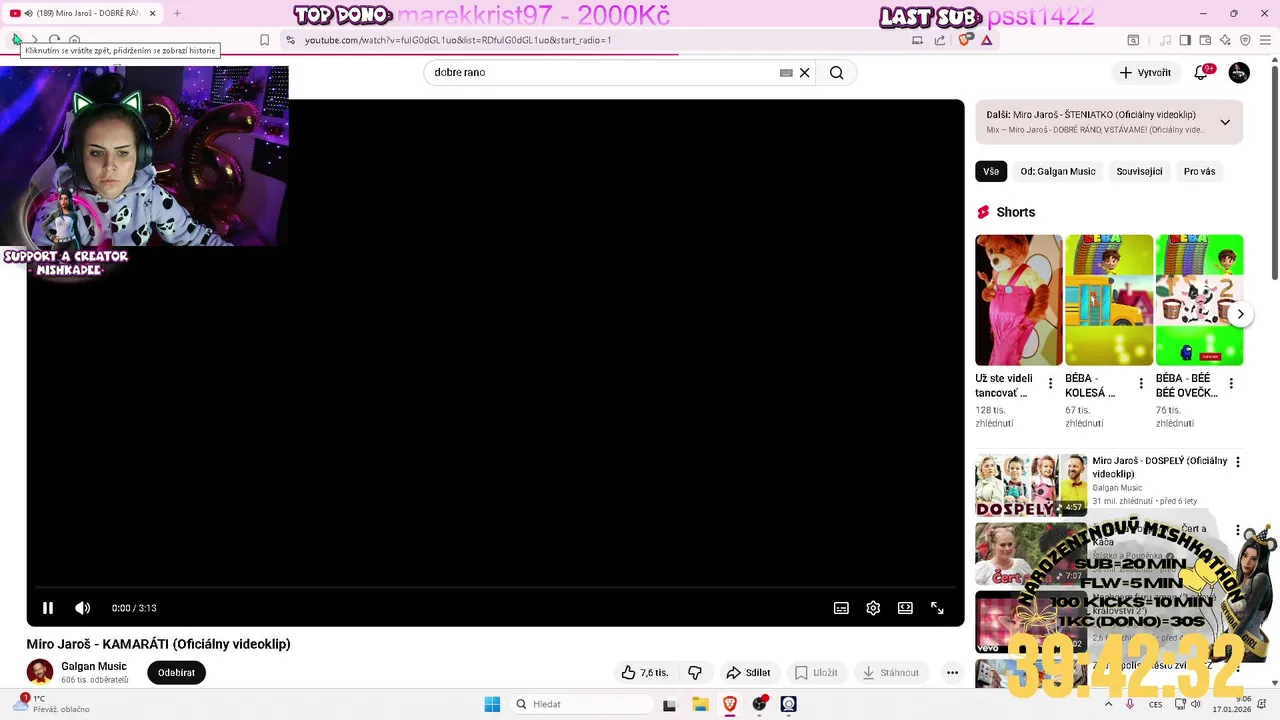
Task: Open the 'BÉBA - BÉÉ BÉÉ OVEČK' Short thumbnail
Action: tap(1199, 300)
